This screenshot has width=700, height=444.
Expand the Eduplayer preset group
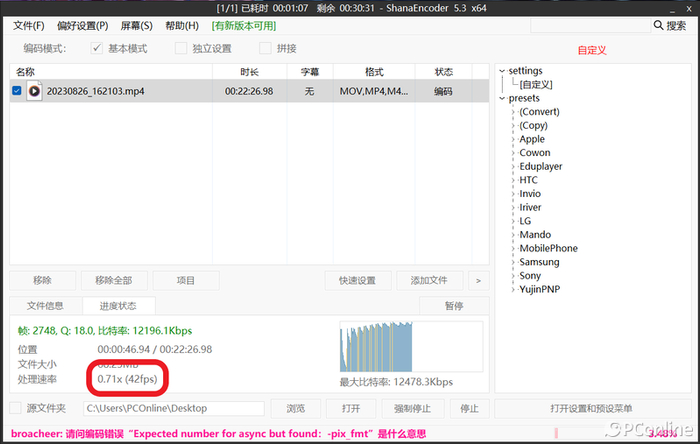tap(513, 166)
